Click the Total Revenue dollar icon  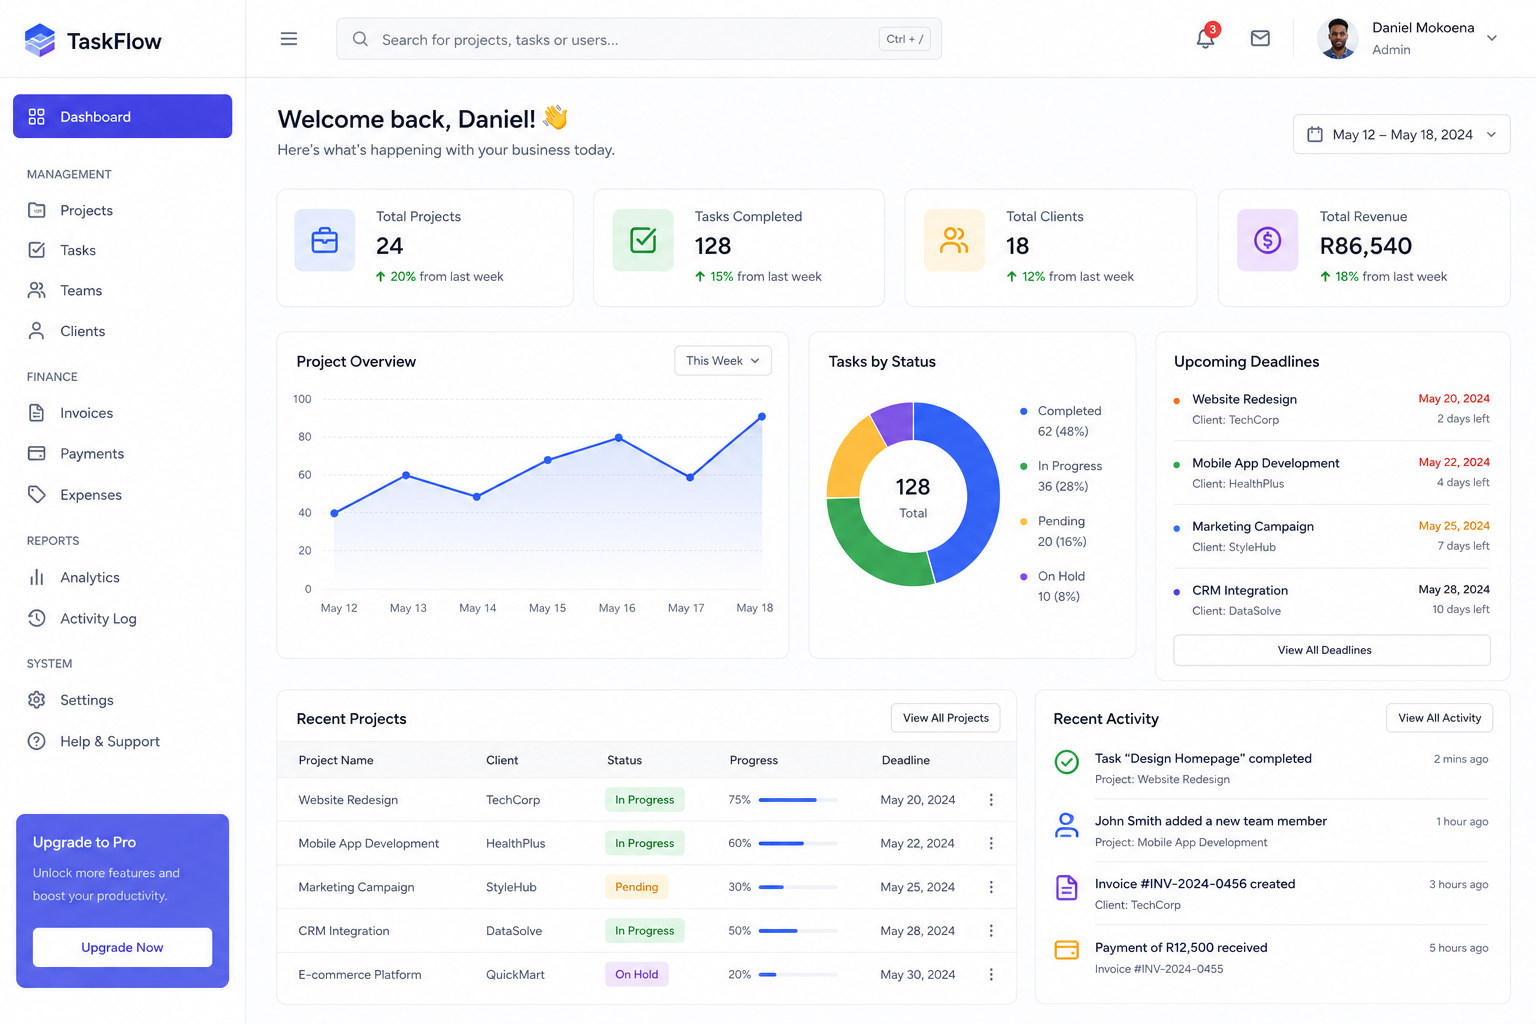[1268, 240]
